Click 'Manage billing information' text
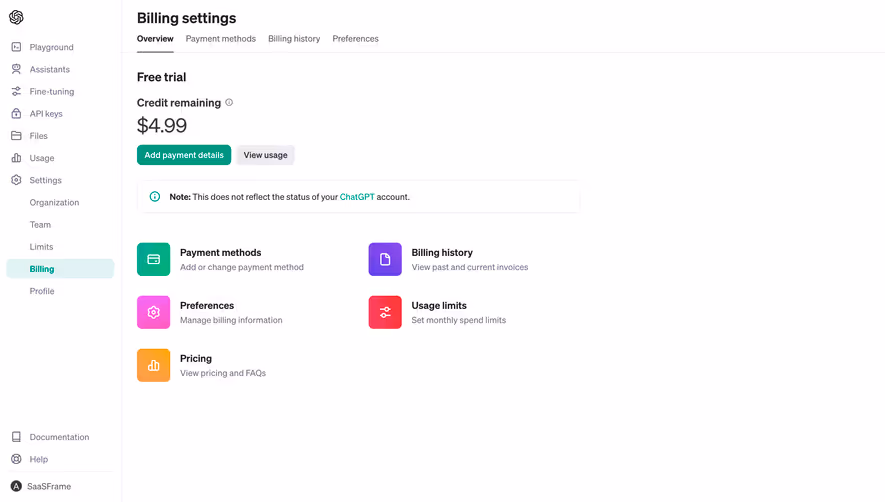The width and height of the screenshot is (885, 502). (231, 320)
